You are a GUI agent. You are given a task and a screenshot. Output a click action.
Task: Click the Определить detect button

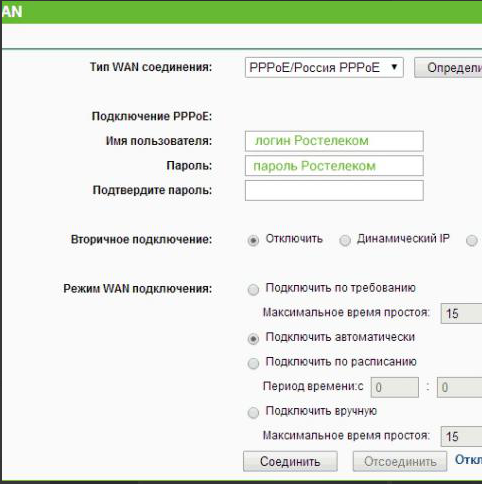click(x=448, y=68)
